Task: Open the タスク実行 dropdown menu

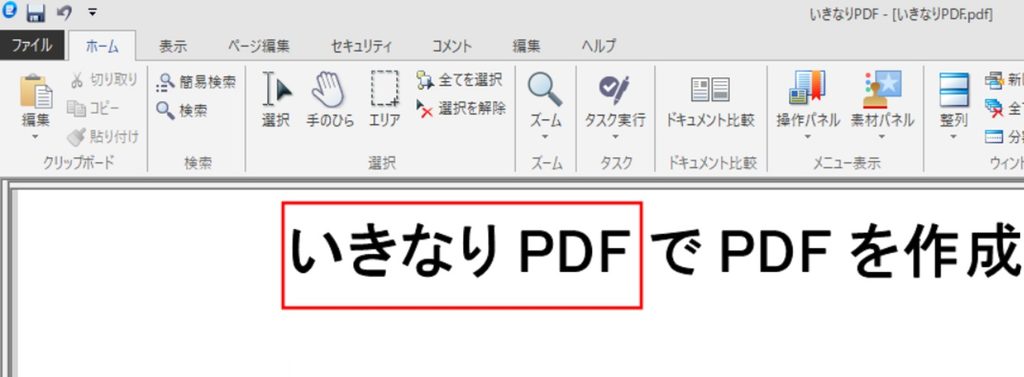Action: click(x=615, y=137)
